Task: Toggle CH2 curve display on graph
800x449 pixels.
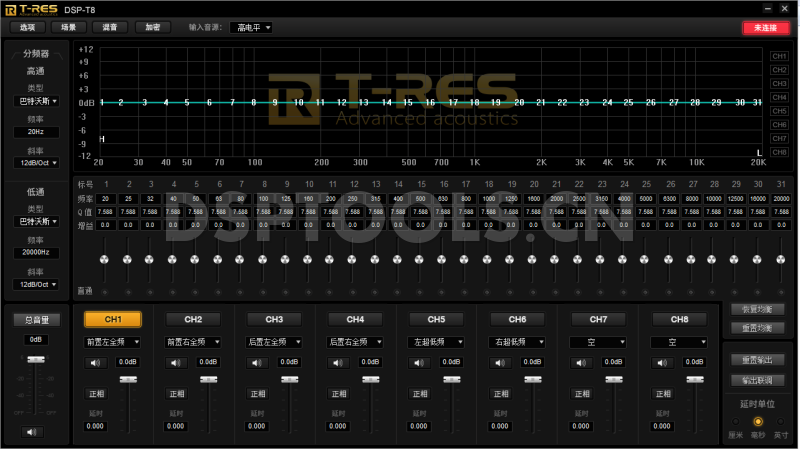Action: click(x=779, y=70)
